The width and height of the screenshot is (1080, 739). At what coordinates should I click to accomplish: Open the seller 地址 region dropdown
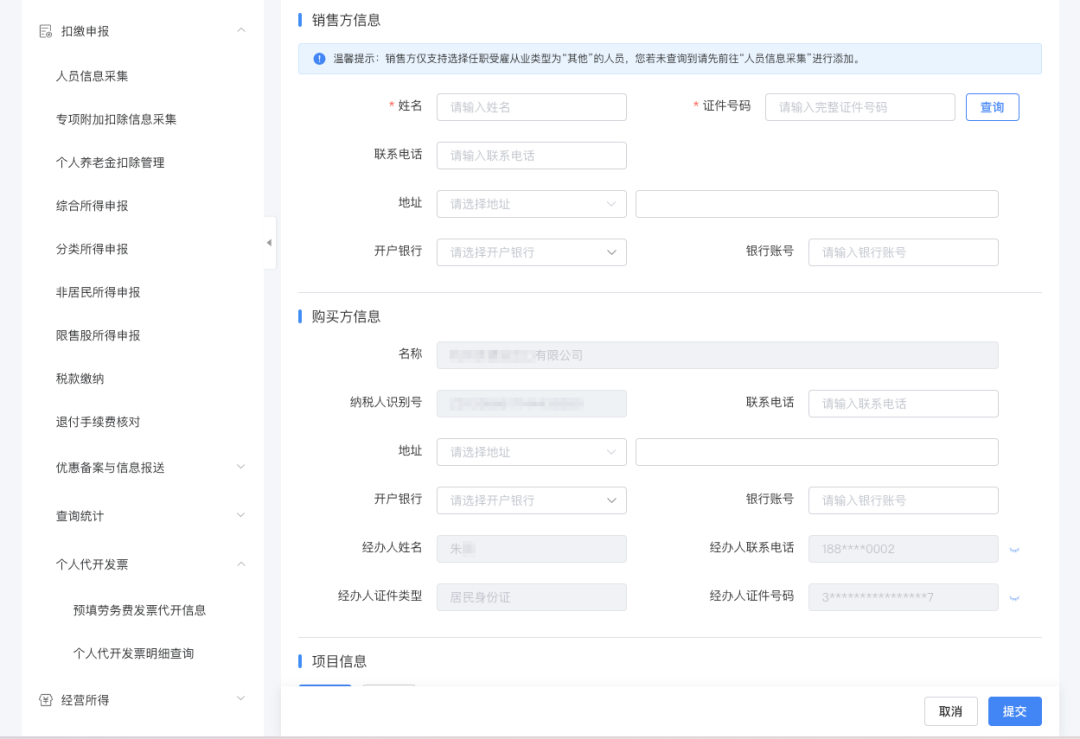click(x=531, y=204)
